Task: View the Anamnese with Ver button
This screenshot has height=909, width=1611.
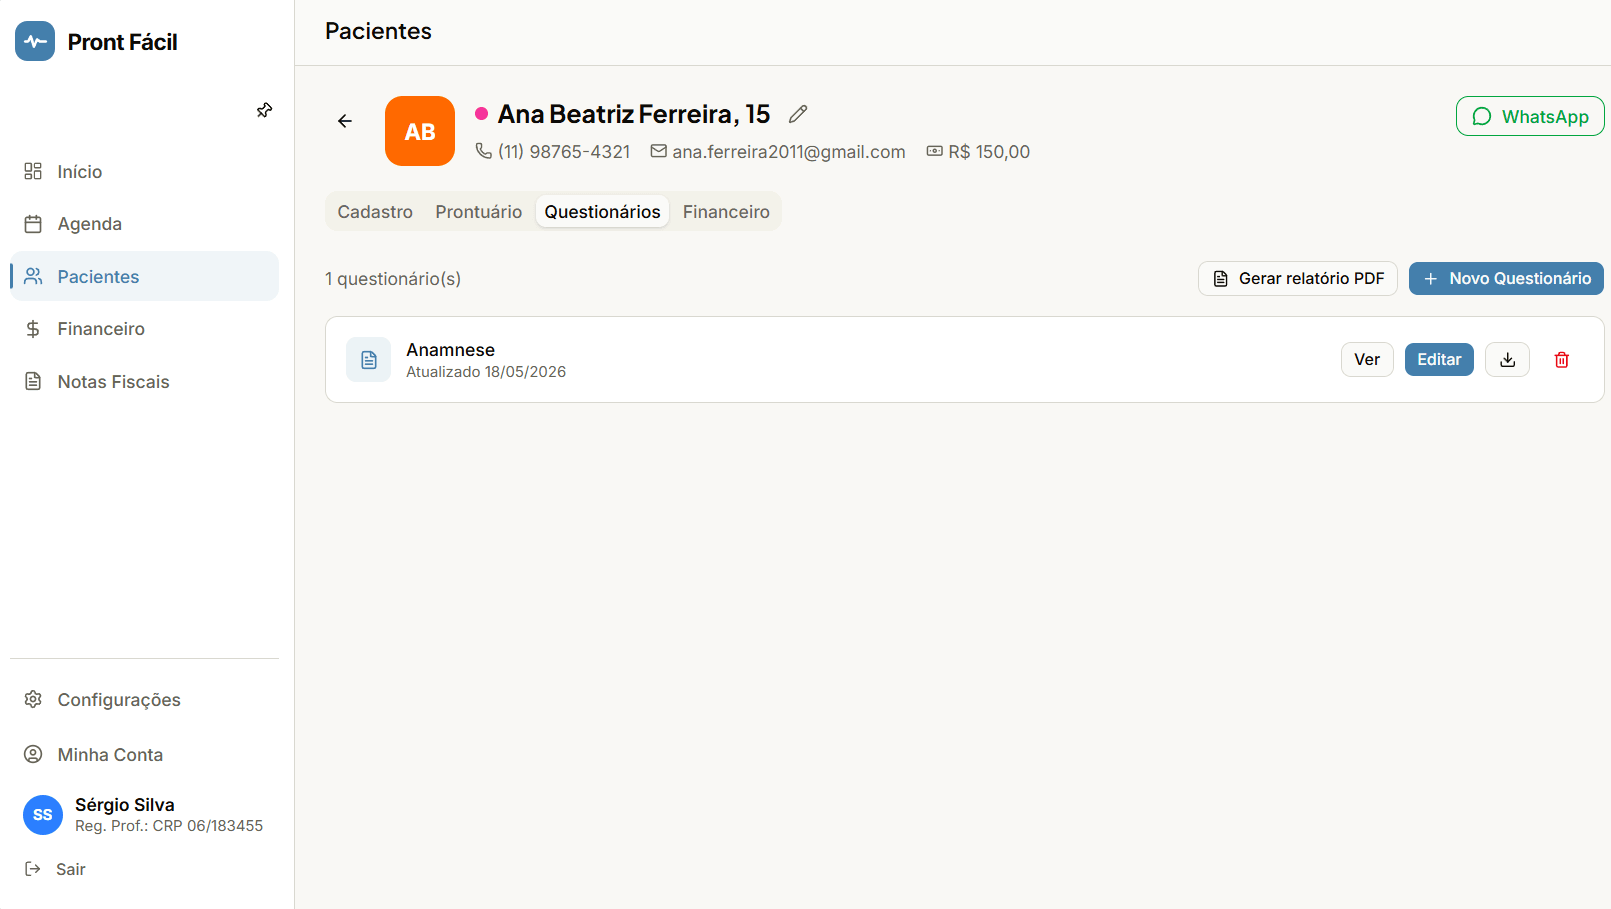Action: coord(1367,360)
